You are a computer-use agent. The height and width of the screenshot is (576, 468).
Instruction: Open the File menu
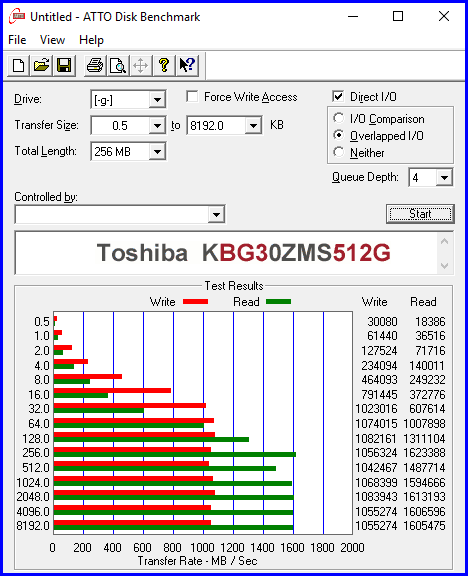pos(17,40)
